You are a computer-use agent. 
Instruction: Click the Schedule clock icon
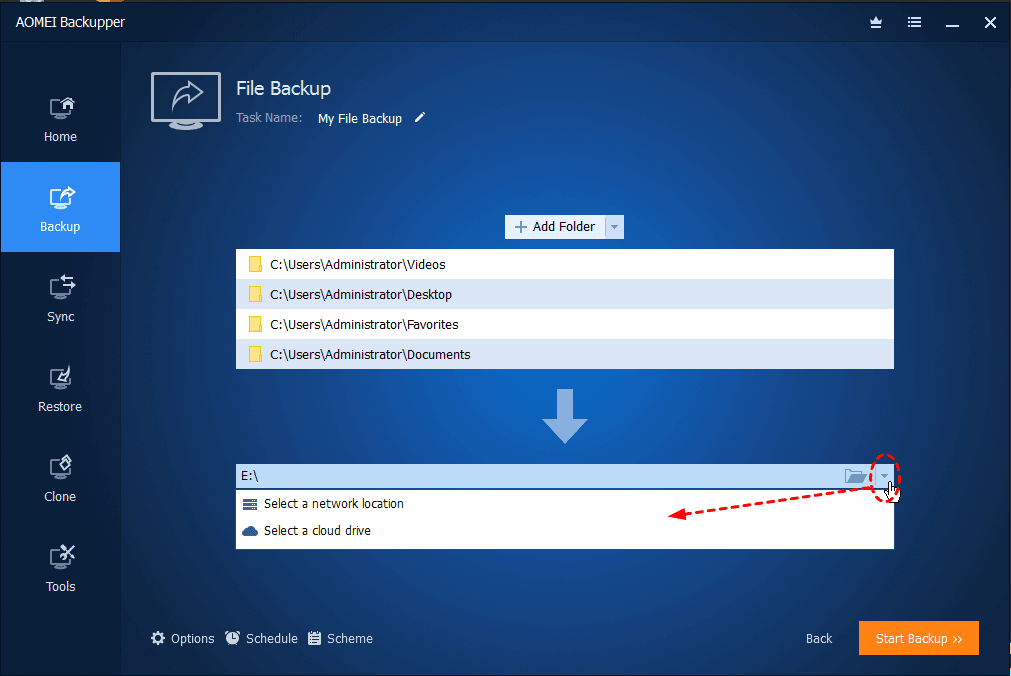(x=232, y=638)
